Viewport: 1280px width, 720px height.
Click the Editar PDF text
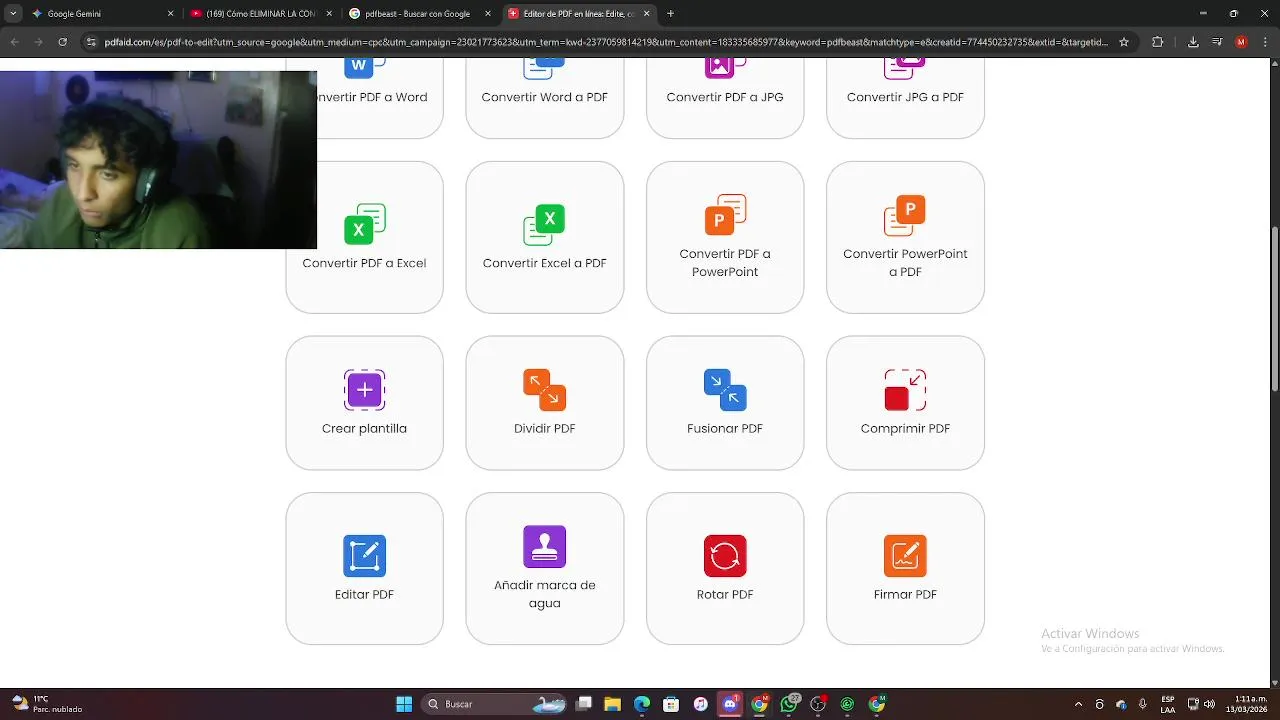tap(364, 595)
